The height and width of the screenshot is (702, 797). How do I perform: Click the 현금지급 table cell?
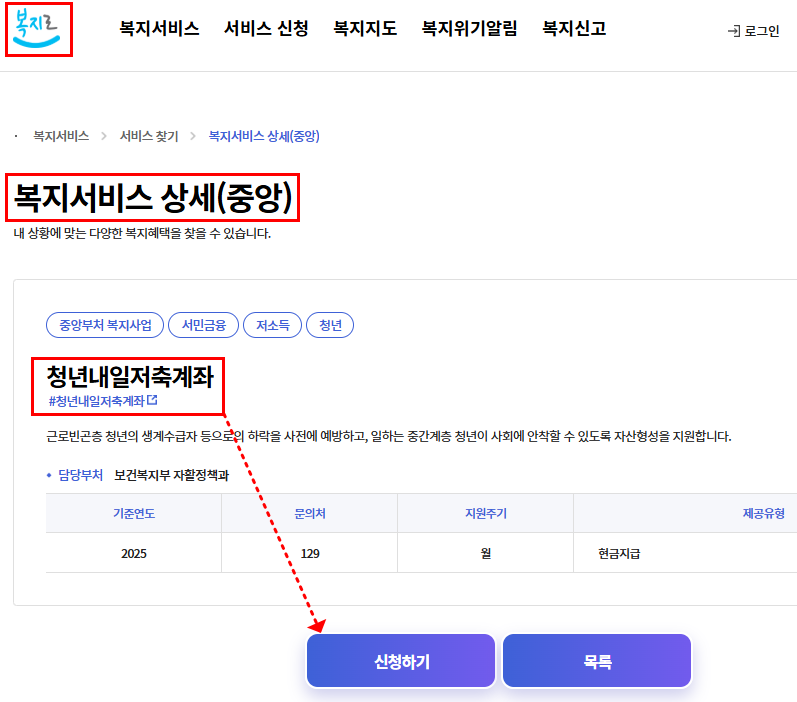619,553
